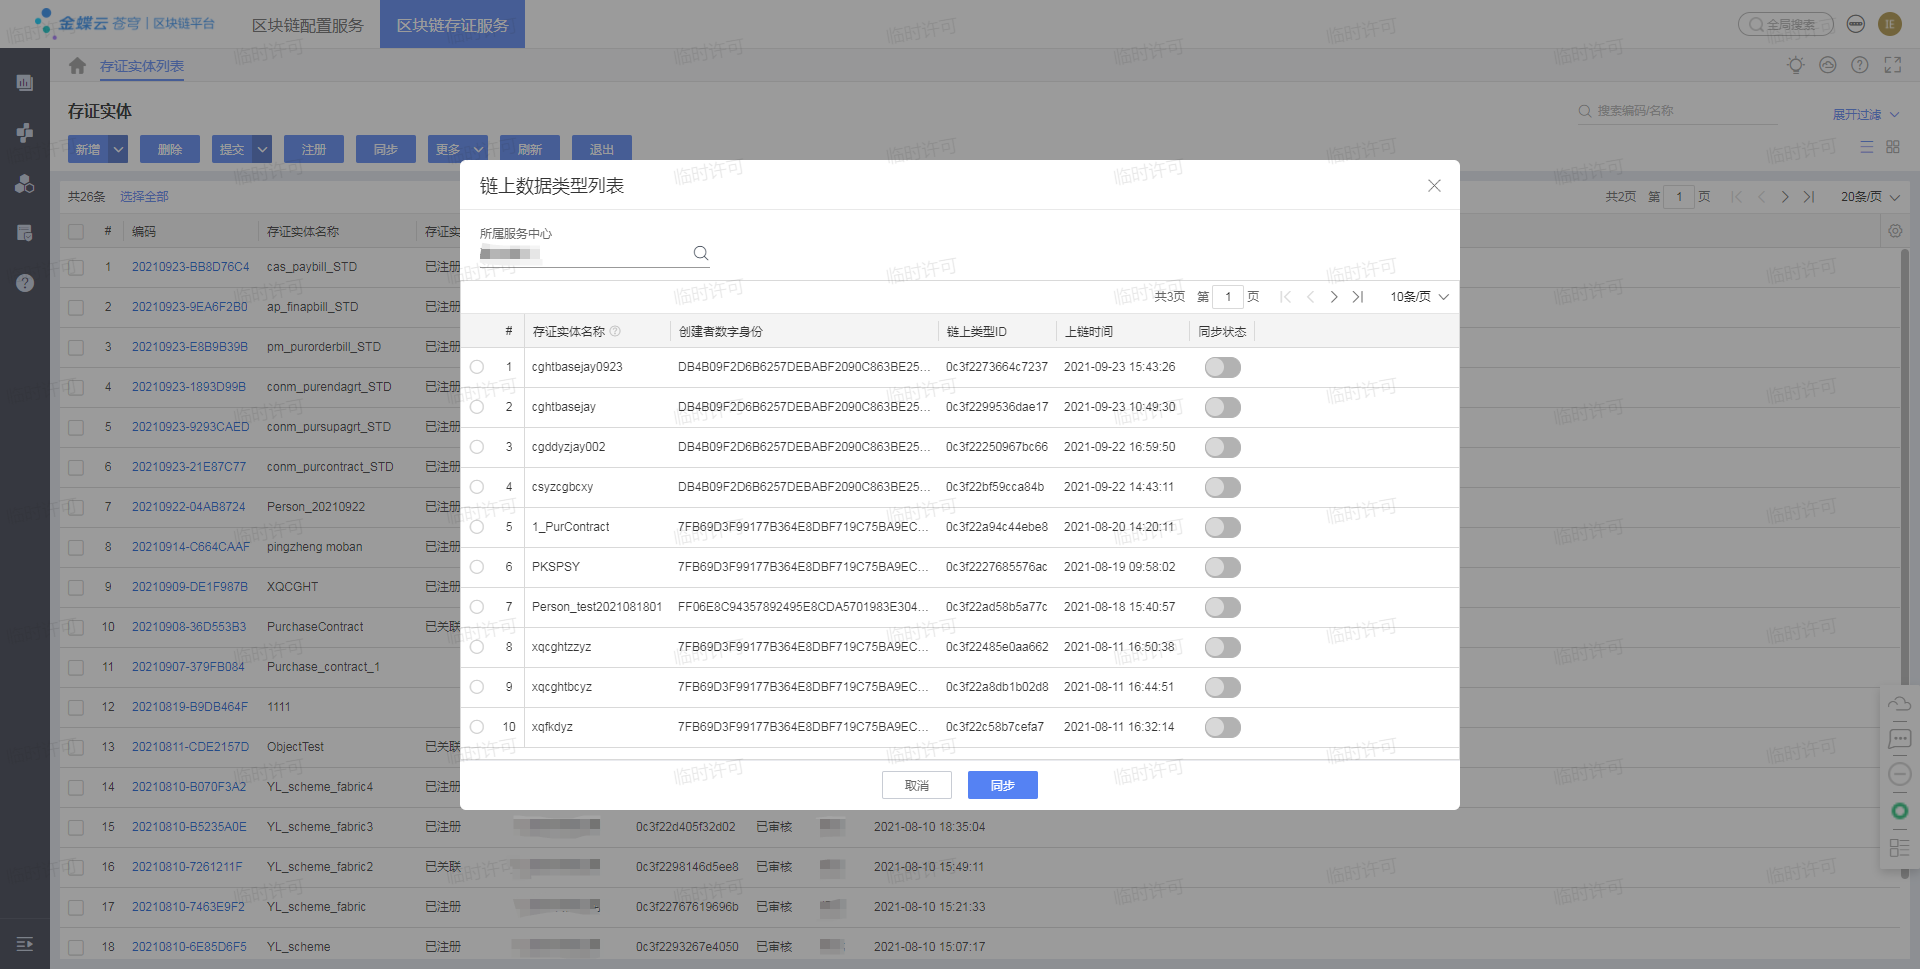Click the 注册 button
Image resolution: width=1920 pixels, height=969 pixels.
(314, 149)
